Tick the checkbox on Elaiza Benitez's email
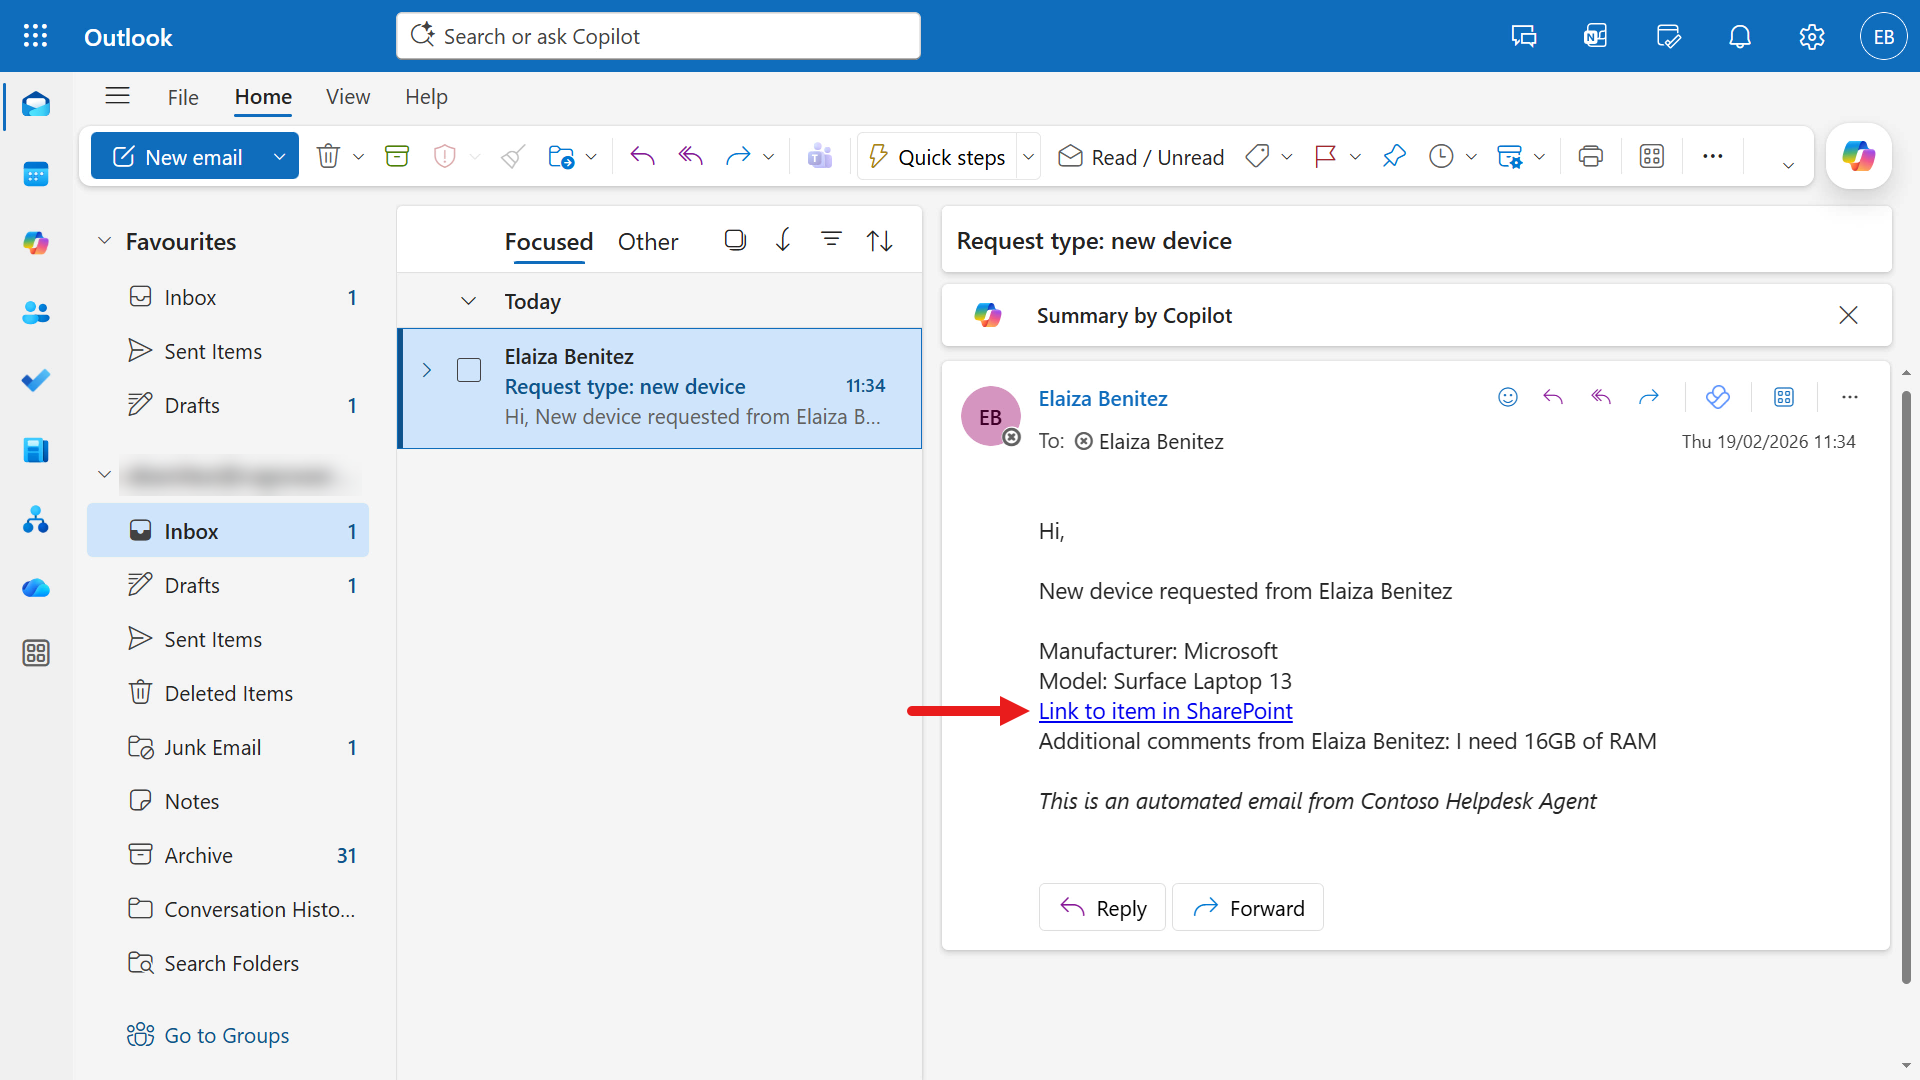Screen dimensions: 1920x1080 468,370
